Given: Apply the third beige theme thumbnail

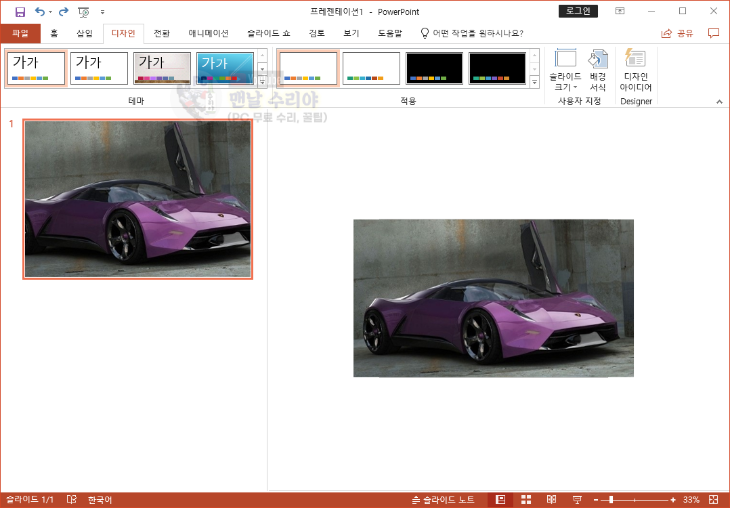Looking at the screenshot, I should tap(162, 68).
